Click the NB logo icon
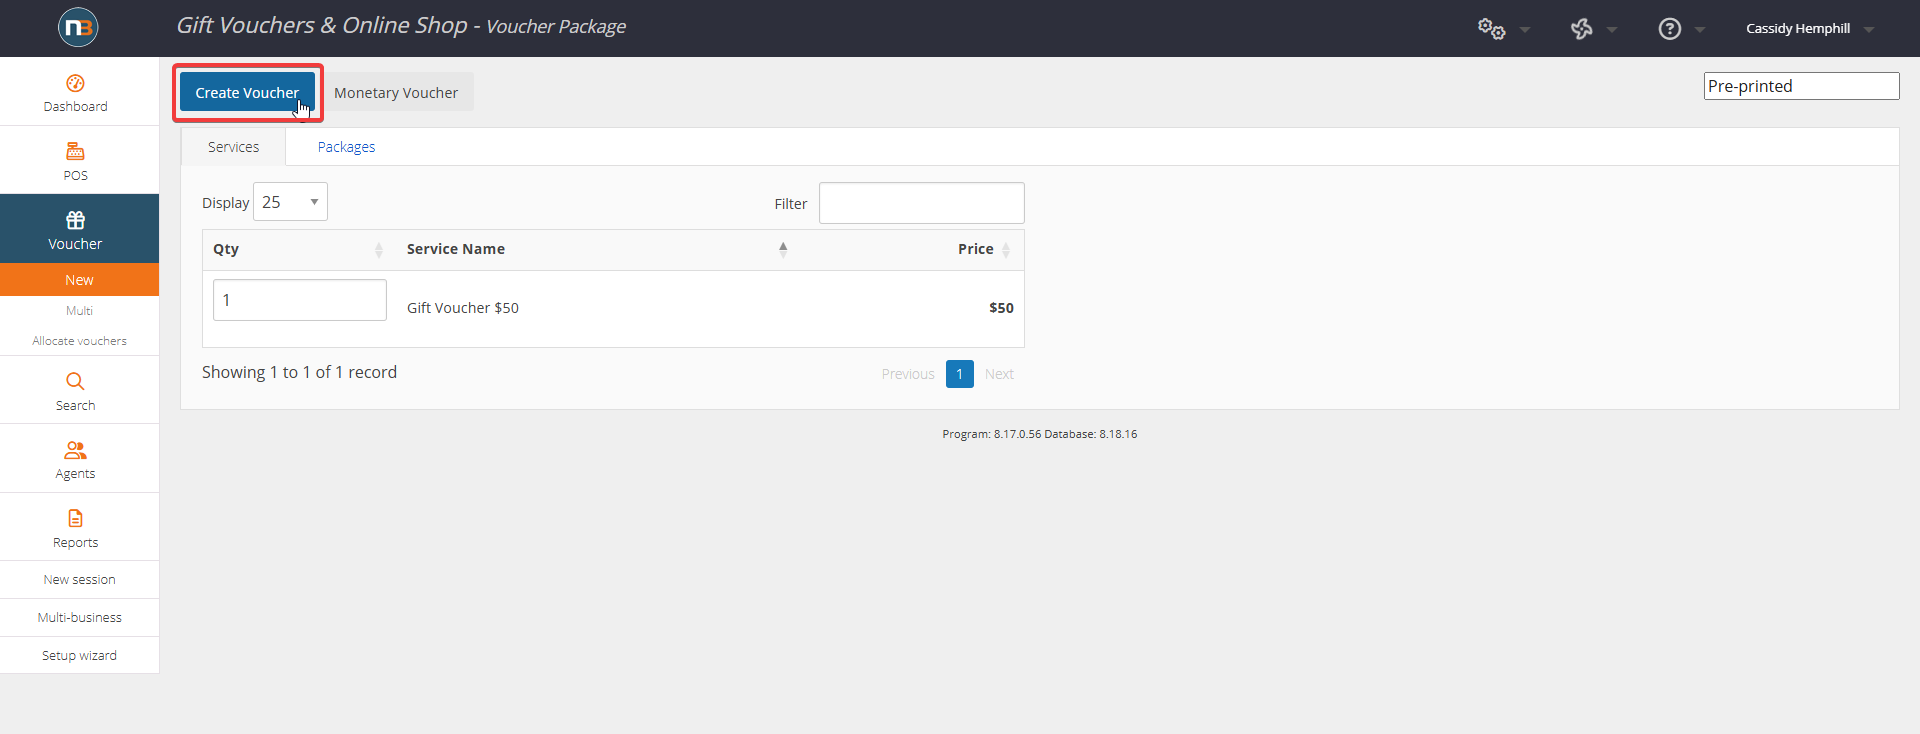This screenshot has width=1920, height=734. pyautogui.click(x=78, y=27)
